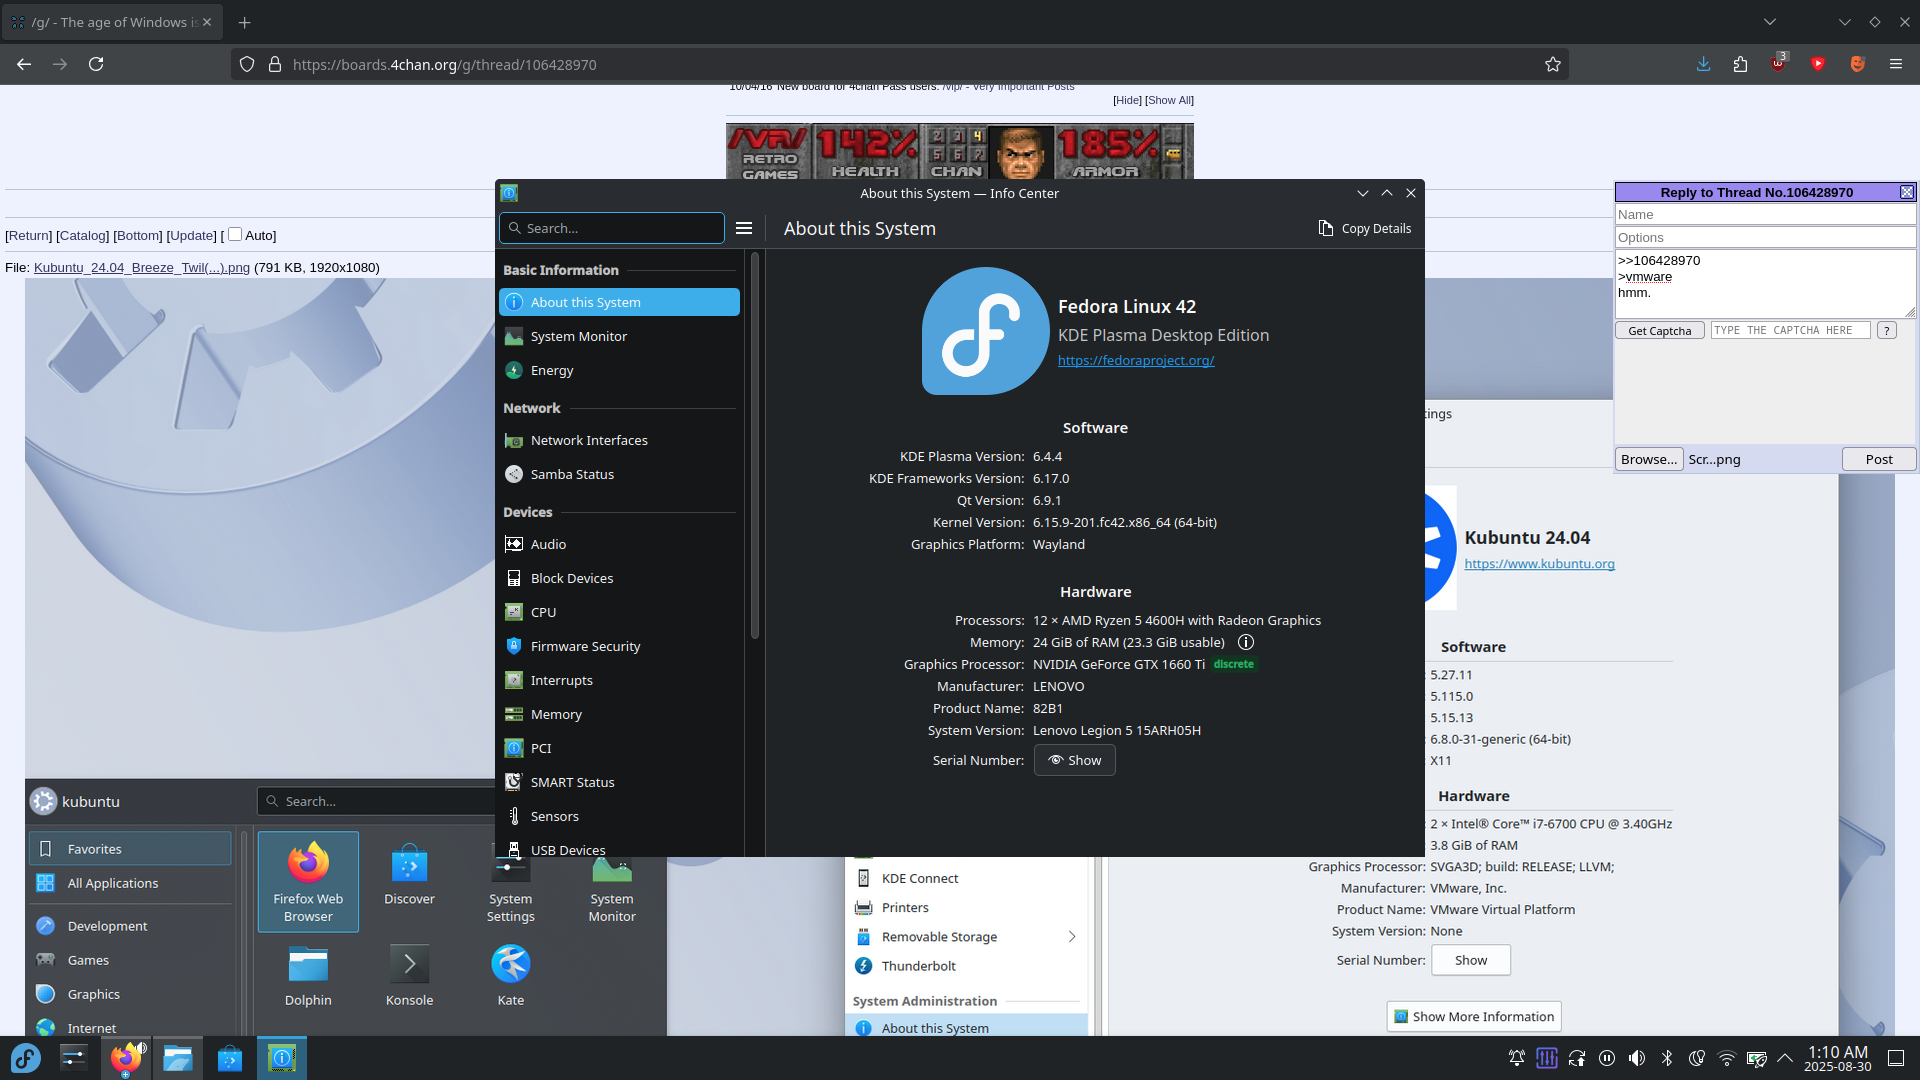This screenshot has width=1920, height=1080.
Task: Click the Get Captcha button
Action: pos(1659,331)
